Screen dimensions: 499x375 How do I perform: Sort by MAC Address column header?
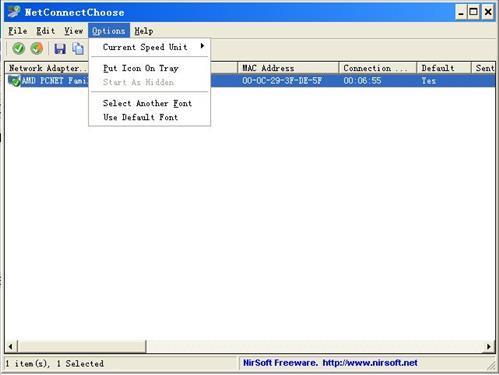pyautogui.click(x=288, y=68)
